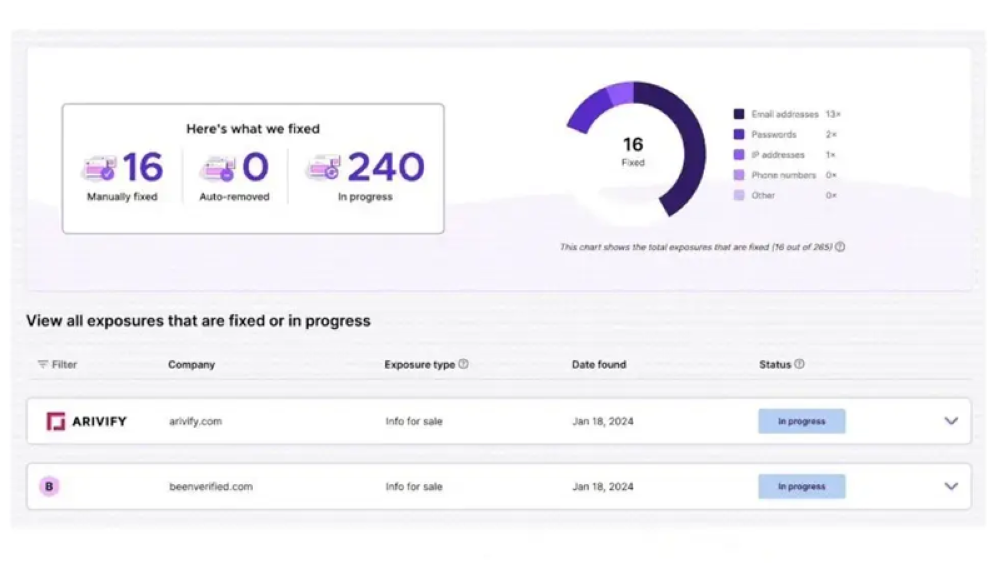Open the Filter control

point(57,365)
